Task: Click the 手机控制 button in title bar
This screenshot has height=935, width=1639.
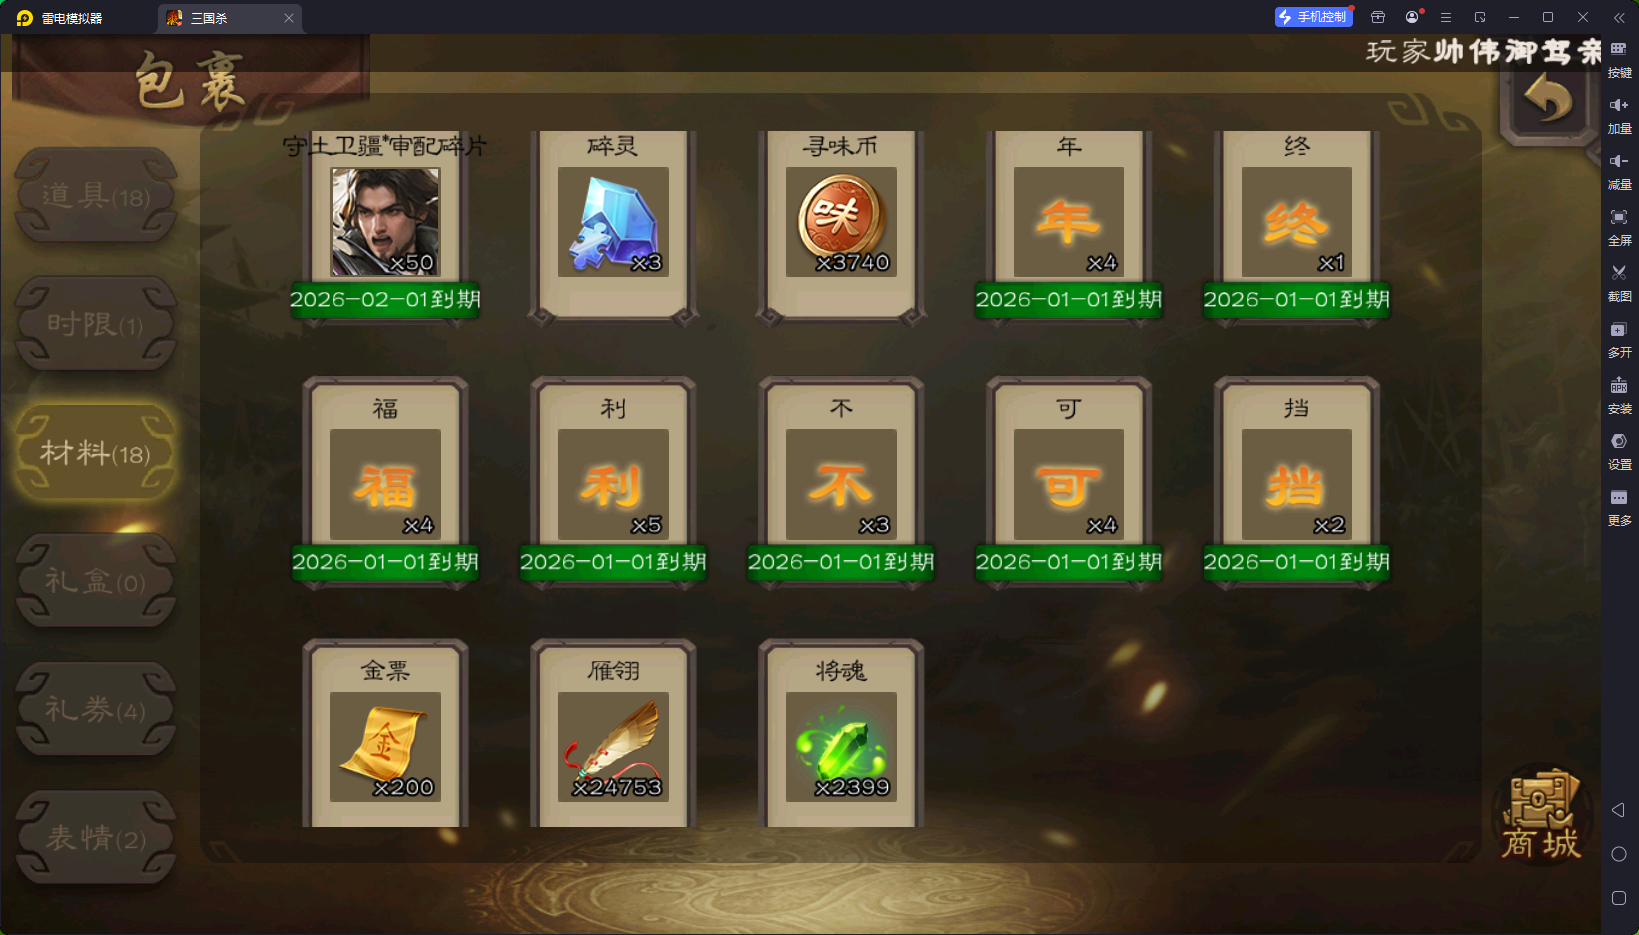Action: 1313,17
